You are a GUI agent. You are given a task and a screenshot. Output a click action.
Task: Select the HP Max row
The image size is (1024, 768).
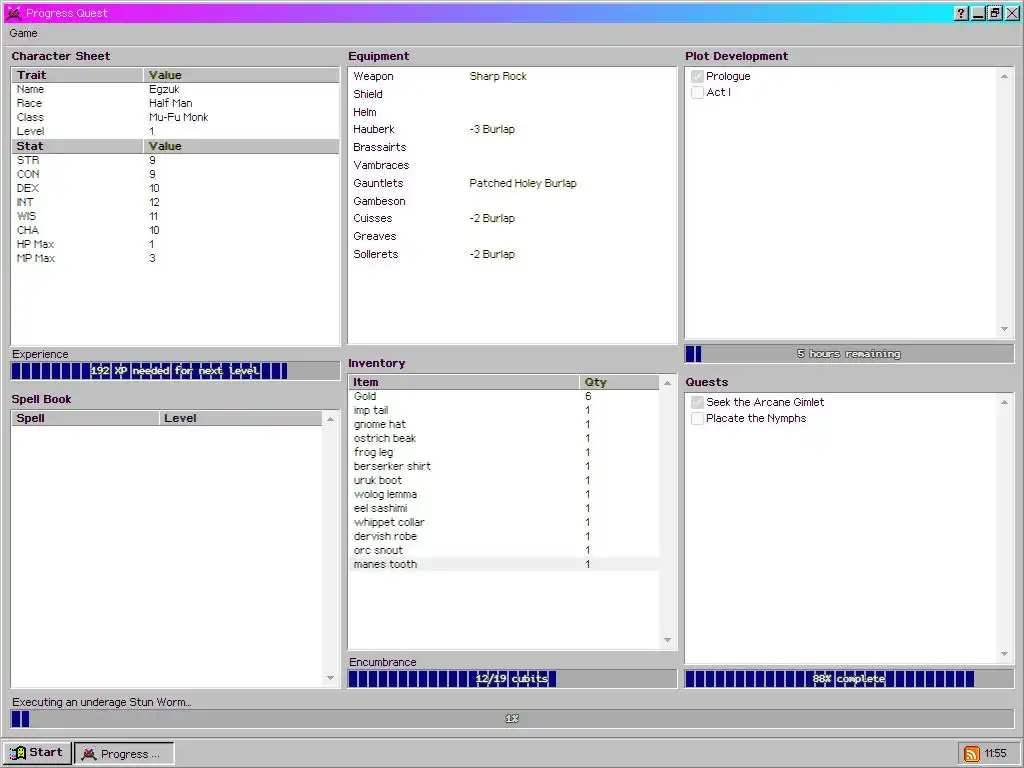pos(175,244)
